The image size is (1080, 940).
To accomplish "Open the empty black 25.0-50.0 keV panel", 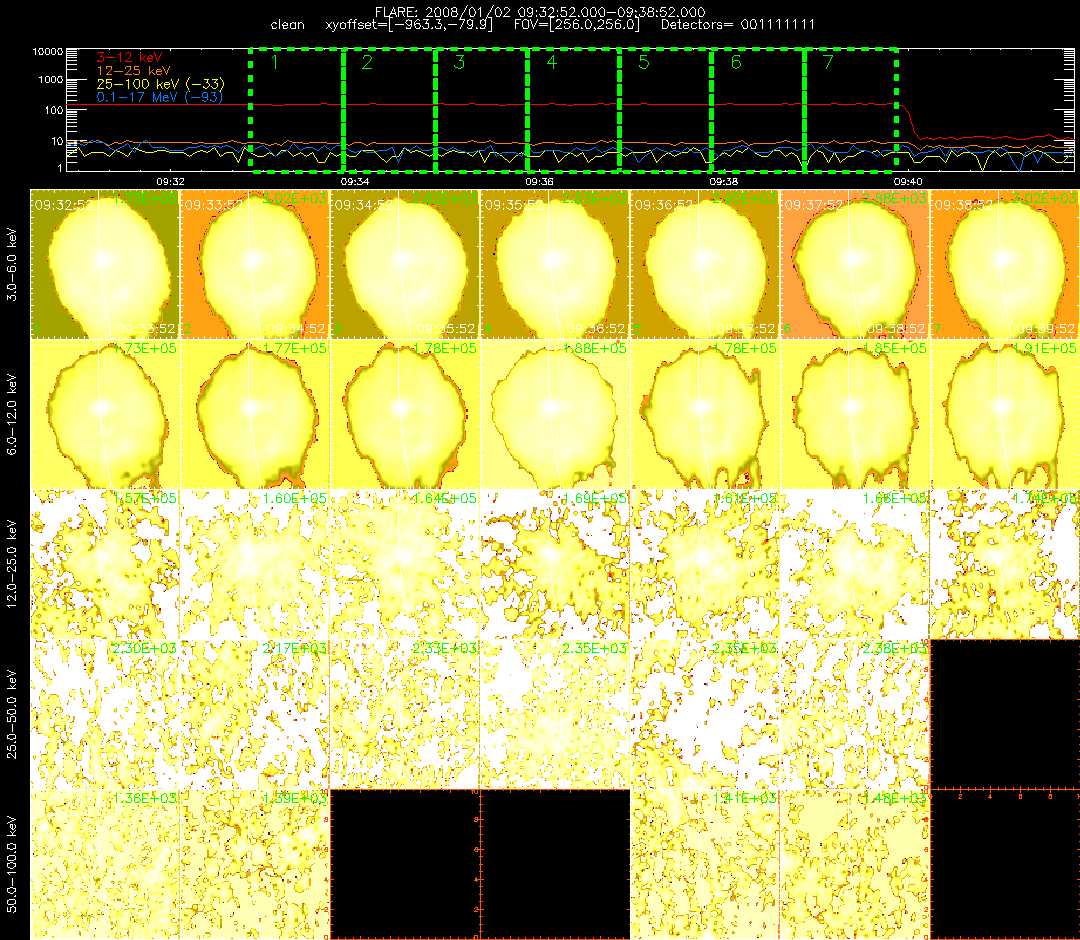I will click(1005, 714).
